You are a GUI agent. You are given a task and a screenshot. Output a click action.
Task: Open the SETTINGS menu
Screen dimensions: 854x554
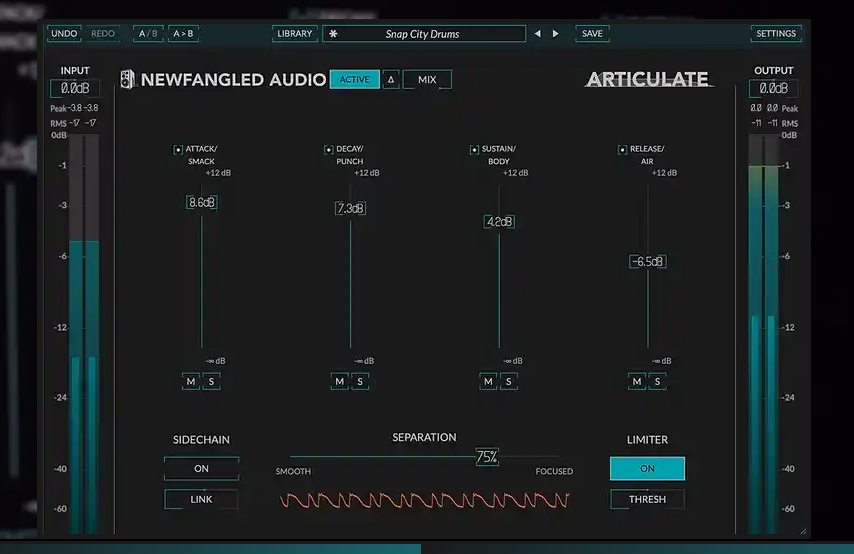click(x=776, y=34)
